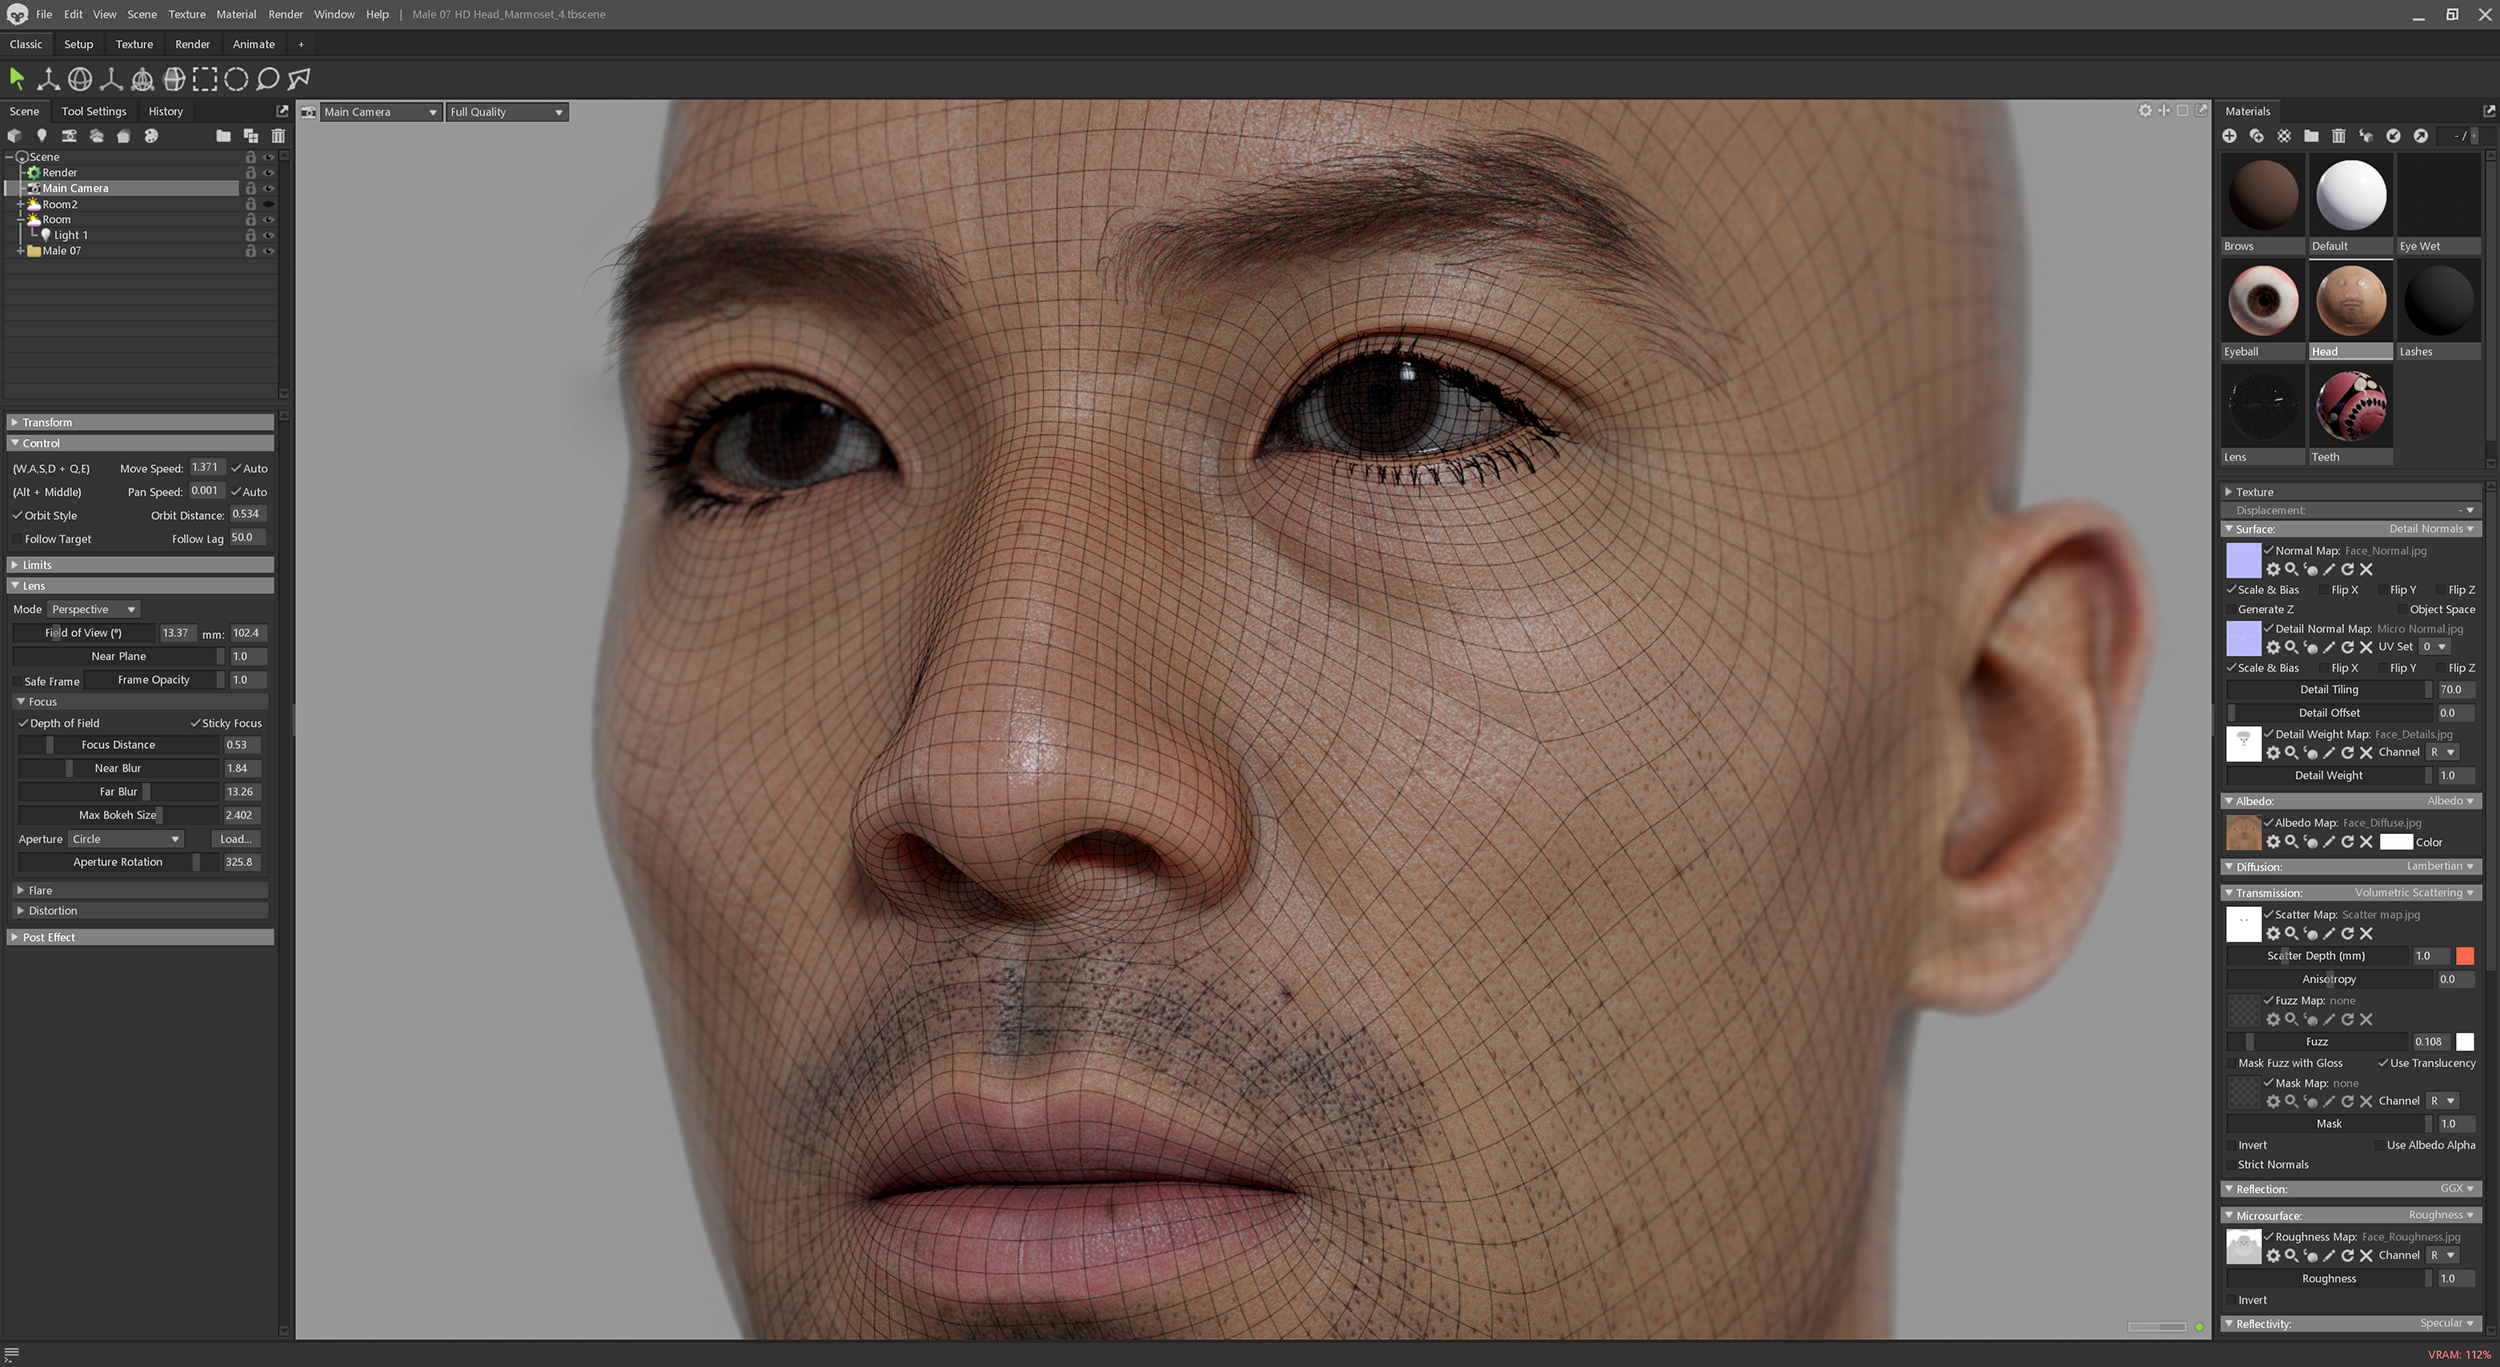Viewport: 2500px width, 1367px height.
Task: Select the Teeth material thumbnail
Action: point(2351,406)
